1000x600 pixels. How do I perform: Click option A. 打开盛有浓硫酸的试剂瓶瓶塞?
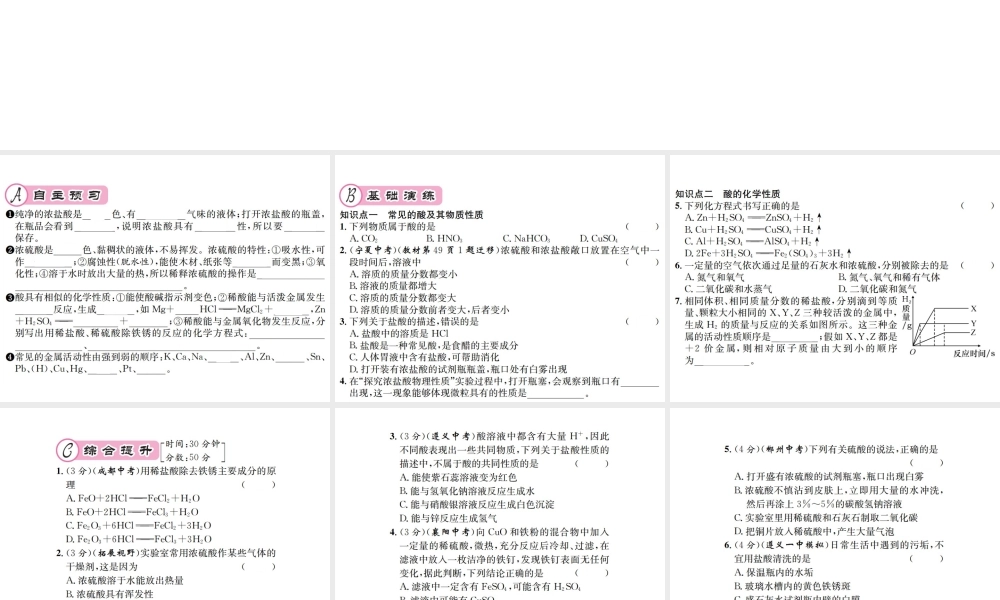829,476
